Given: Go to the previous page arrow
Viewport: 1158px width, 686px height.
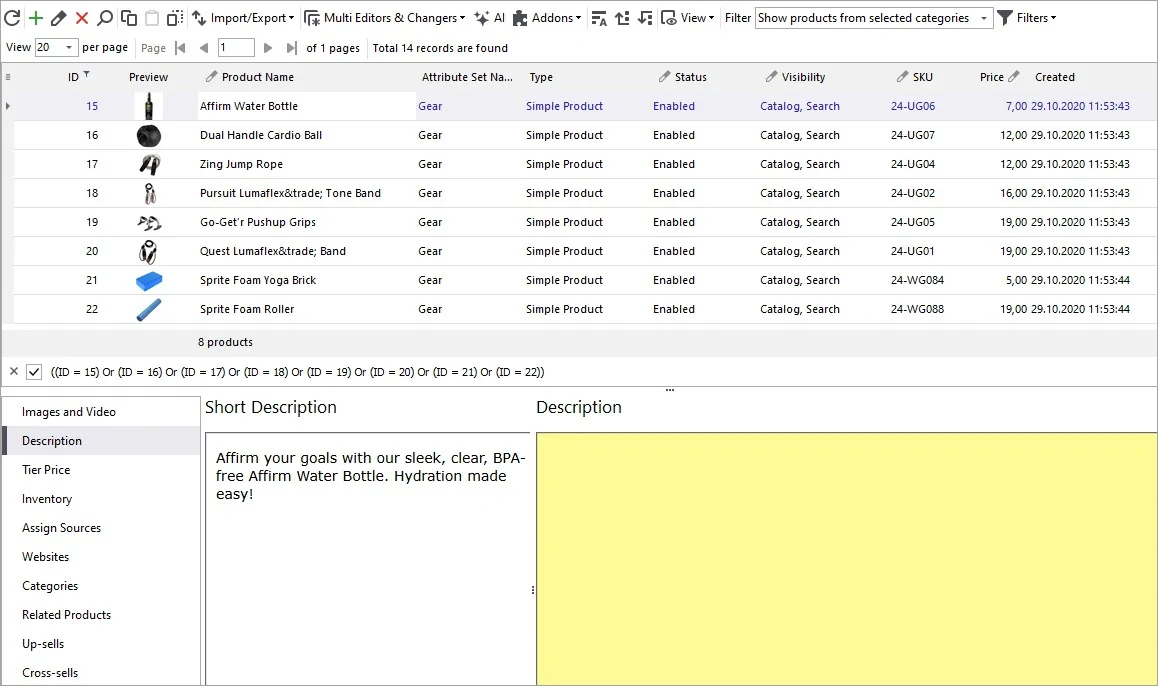Looking at the screenshot, I should point(204,48).
